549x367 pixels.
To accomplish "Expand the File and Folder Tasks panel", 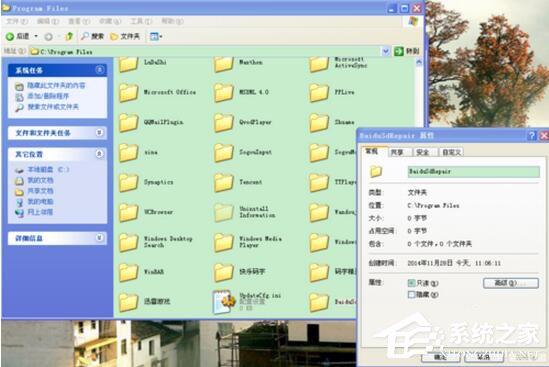I will (x=99, y=133).
